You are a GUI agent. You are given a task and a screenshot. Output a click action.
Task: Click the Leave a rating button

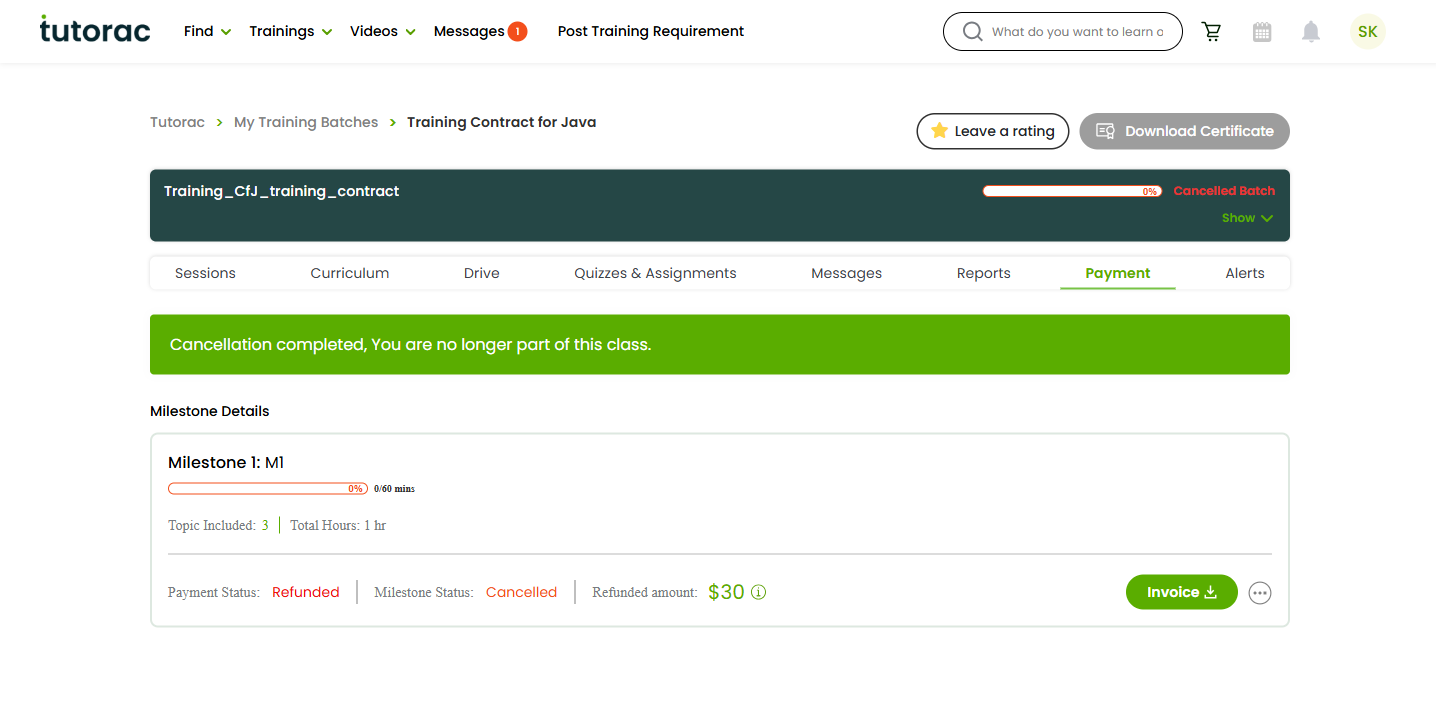click(993, 131)
